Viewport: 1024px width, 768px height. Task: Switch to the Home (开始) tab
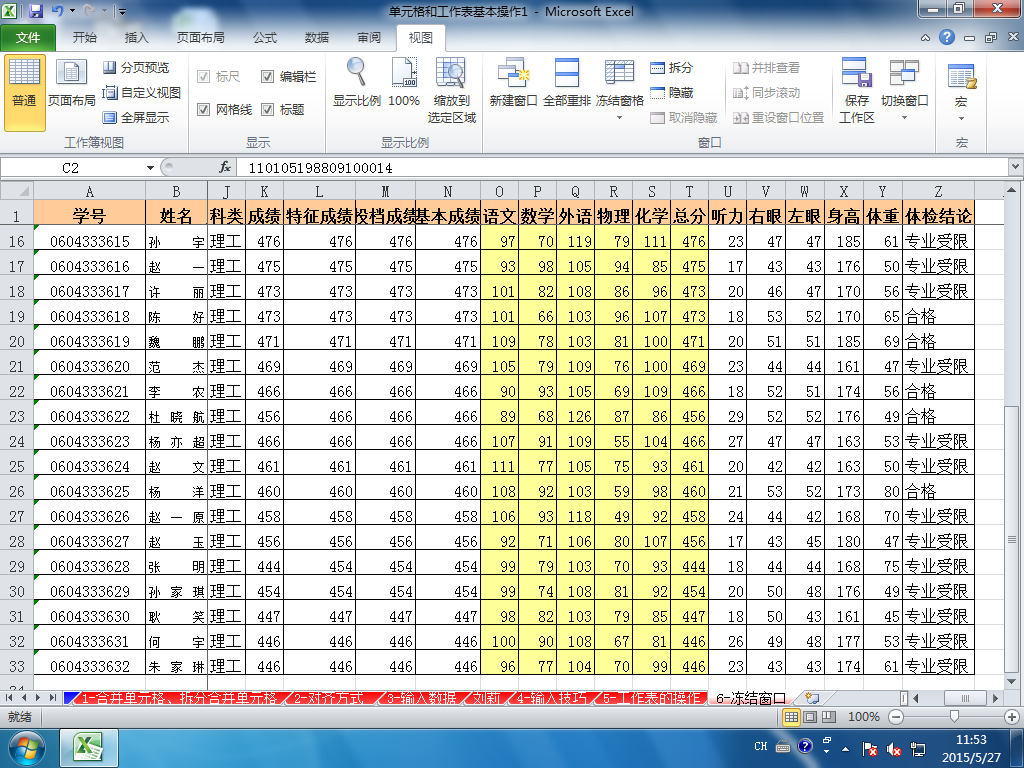84,38
